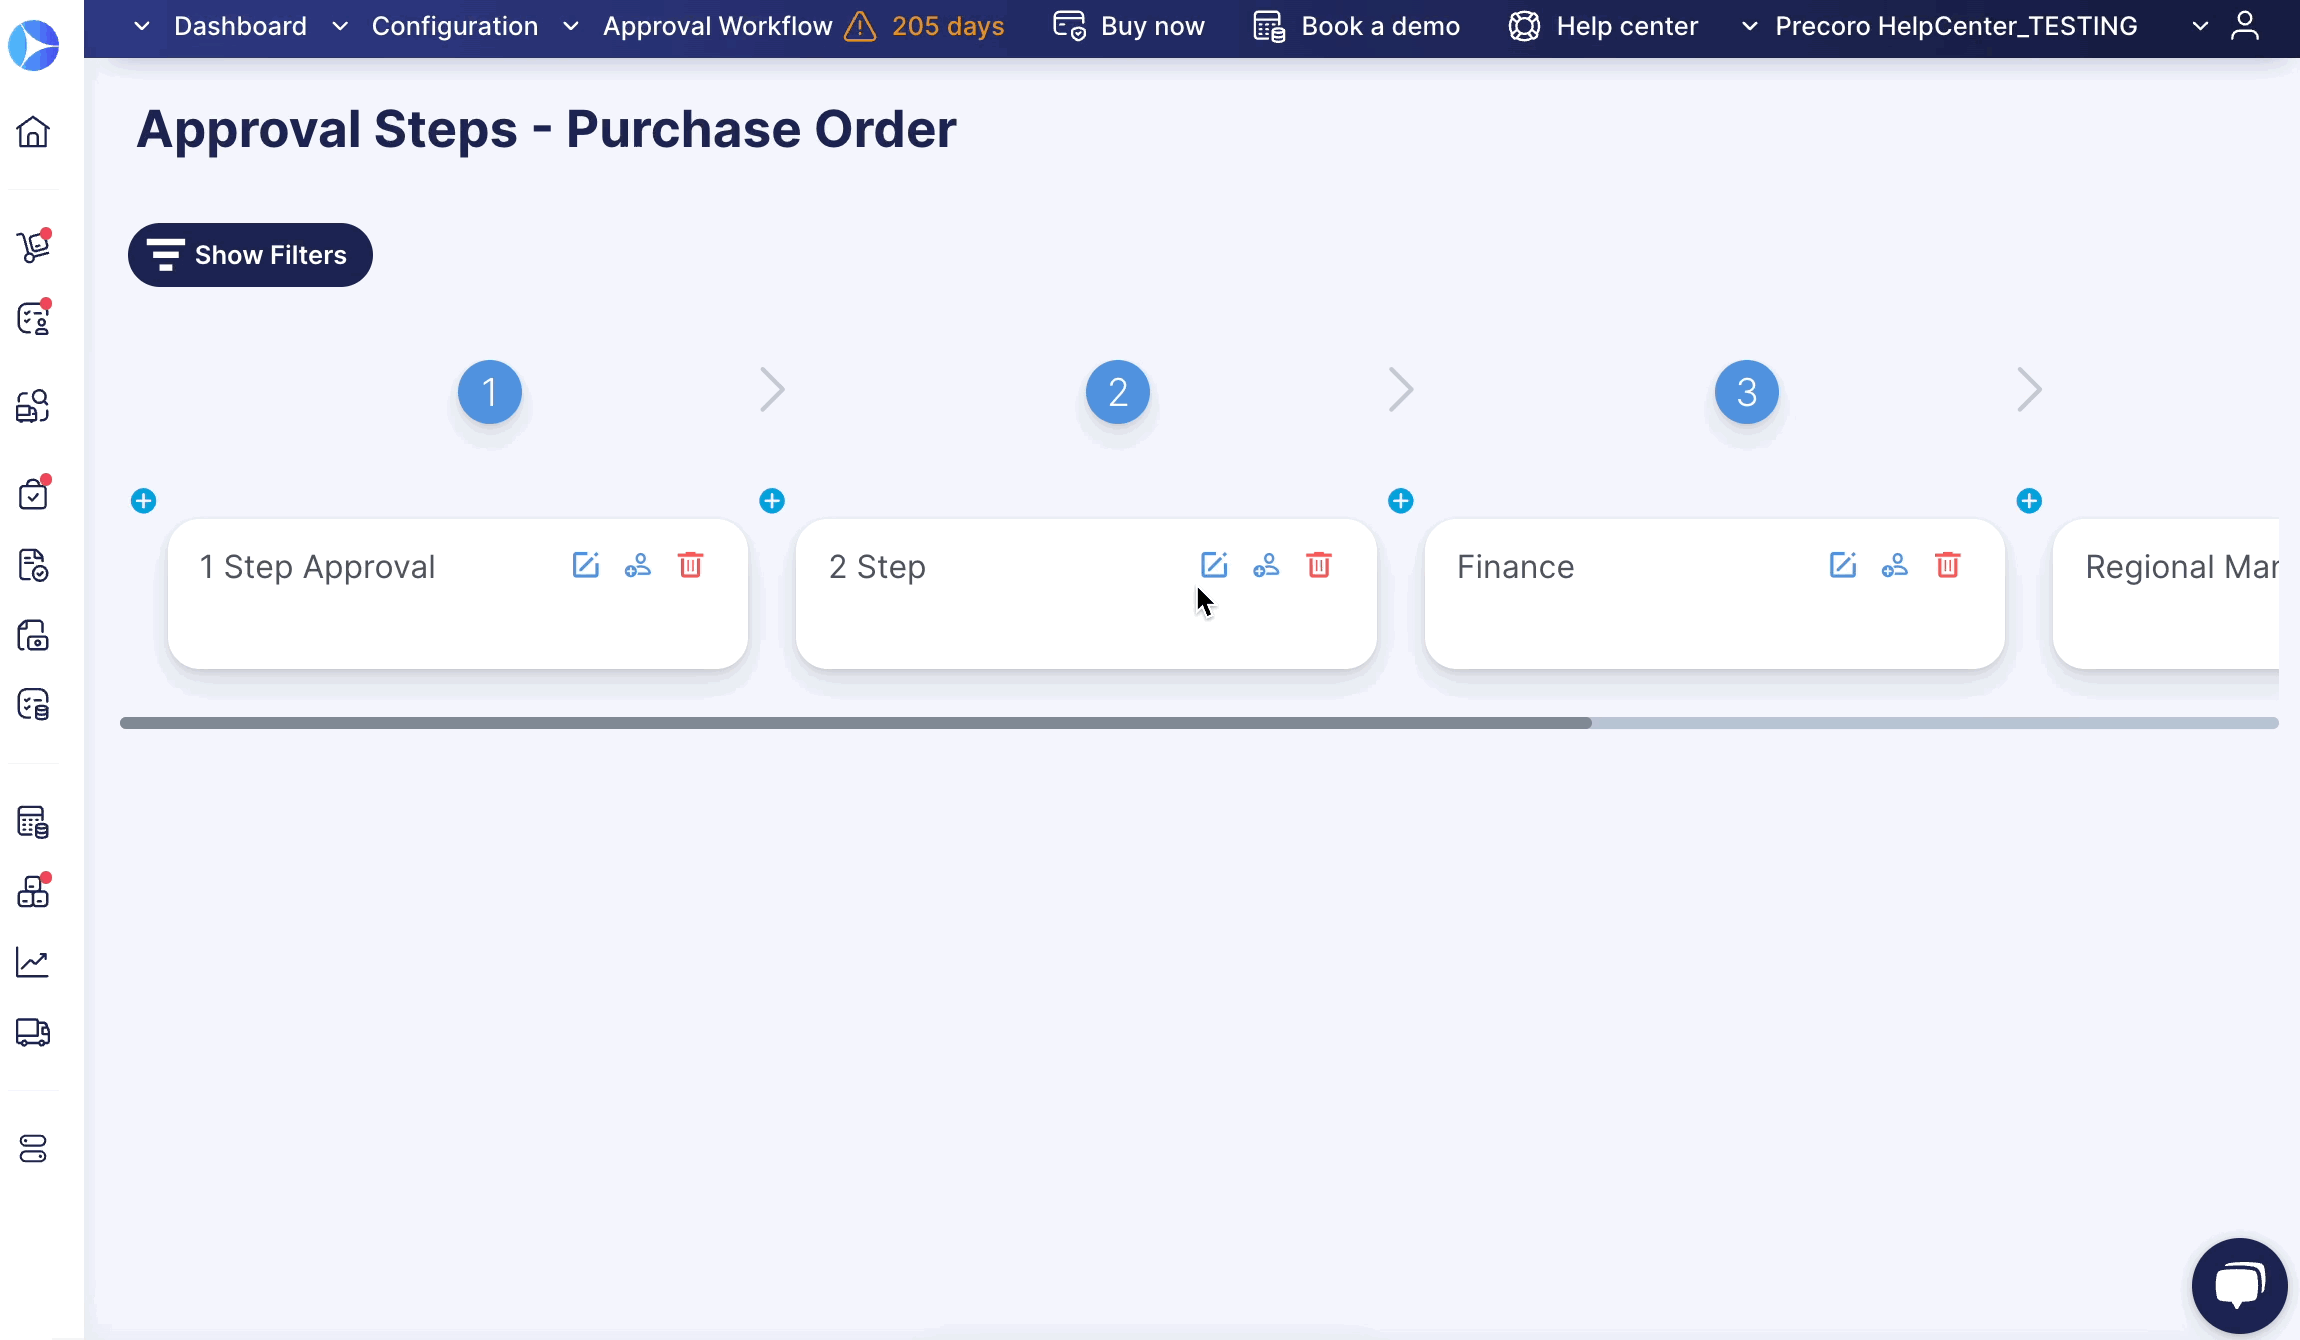This screenshot has width=2300, height=1340.
Task: Select the shopping cart icon in sidebar
Action: click(34, 245)
